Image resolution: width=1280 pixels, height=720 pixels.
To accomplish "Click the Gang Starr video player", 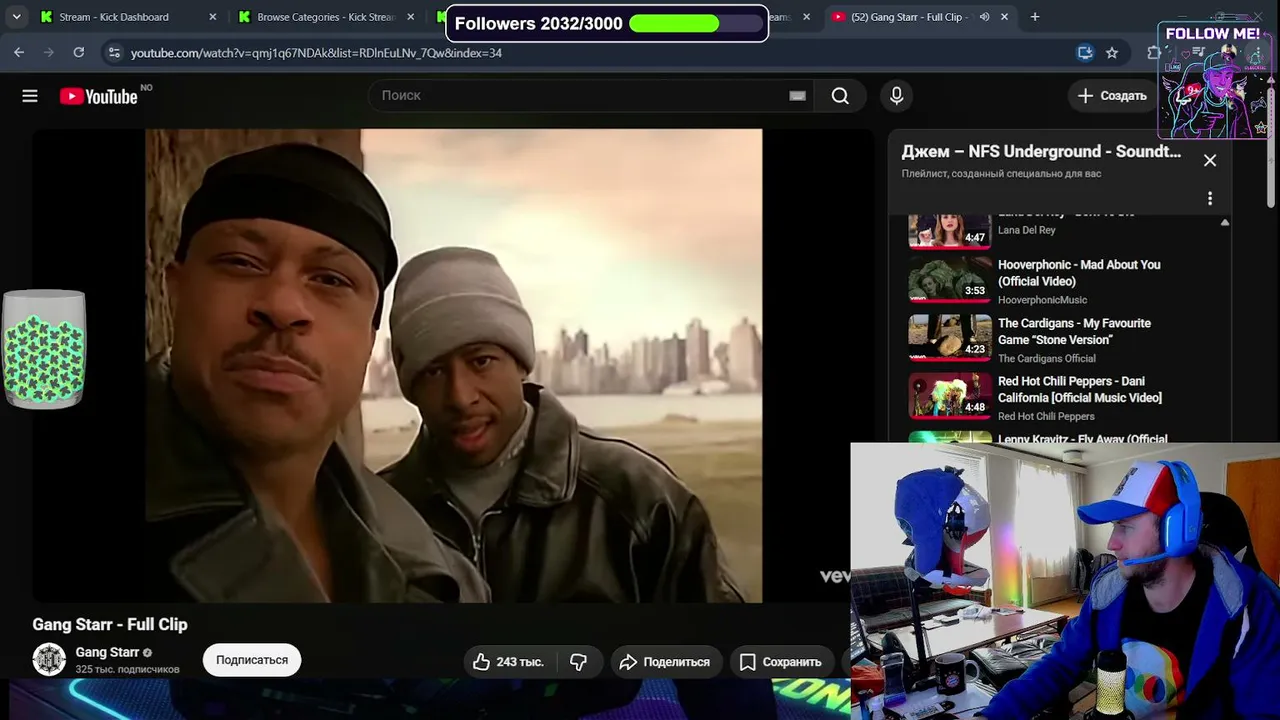I will (x=453, y=365).
